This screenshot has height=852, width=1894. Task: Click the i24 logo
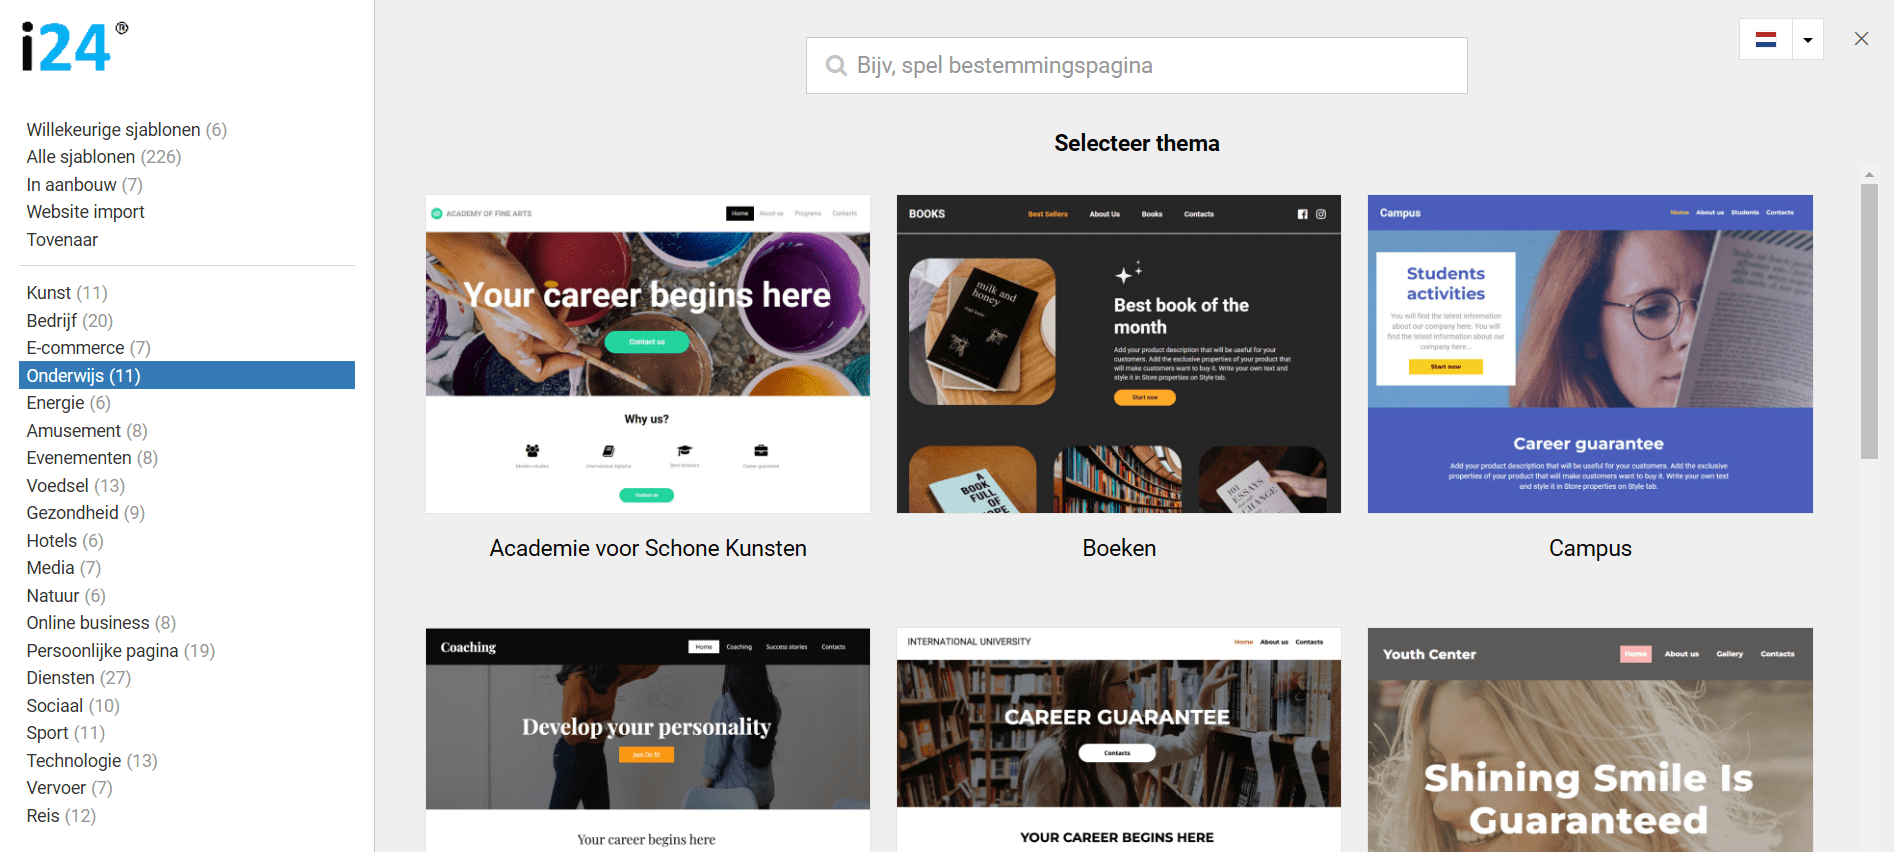[75, 46]
